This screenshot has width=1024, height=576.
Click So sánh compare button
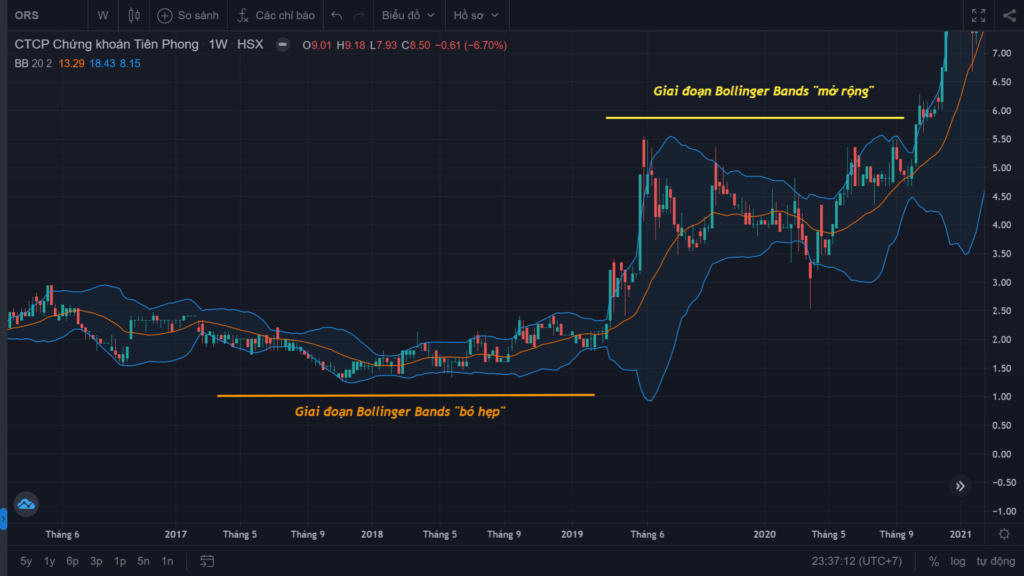[x=188, y=15]
